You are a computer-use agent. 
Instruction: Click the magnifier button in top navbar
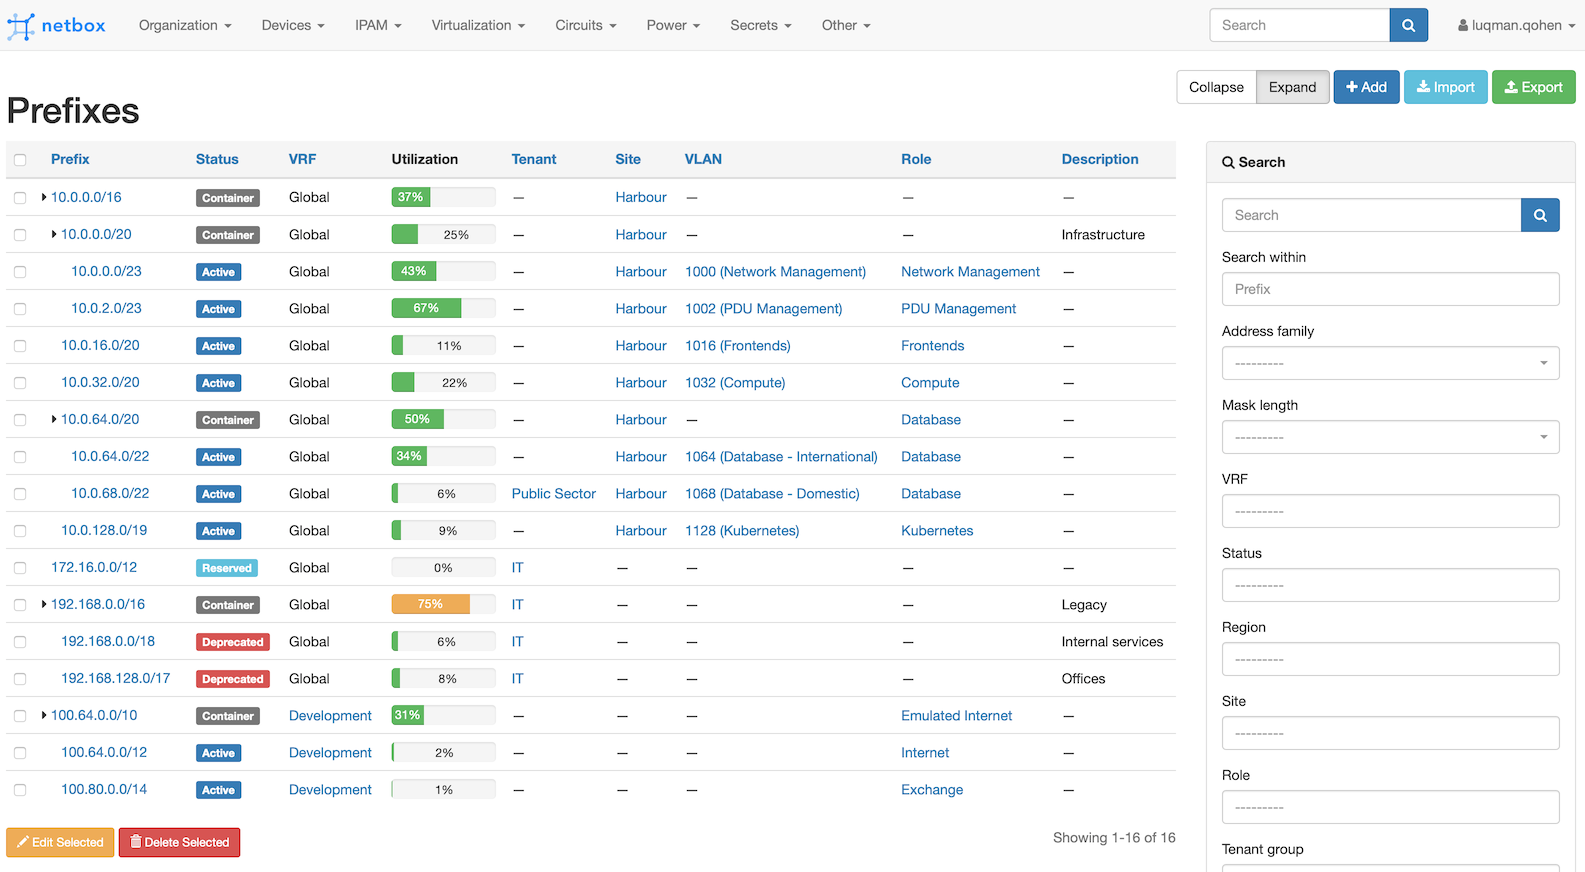1408,25
